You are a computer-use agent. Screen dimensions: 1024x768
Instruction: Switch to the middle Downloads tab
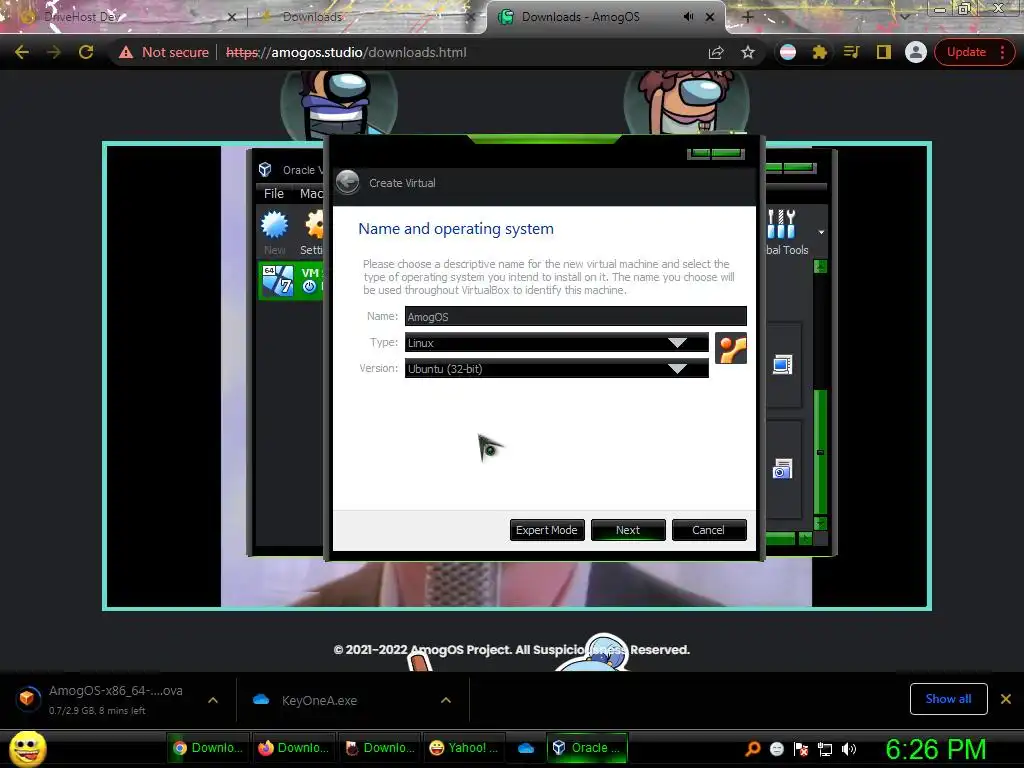pos(366,17)
